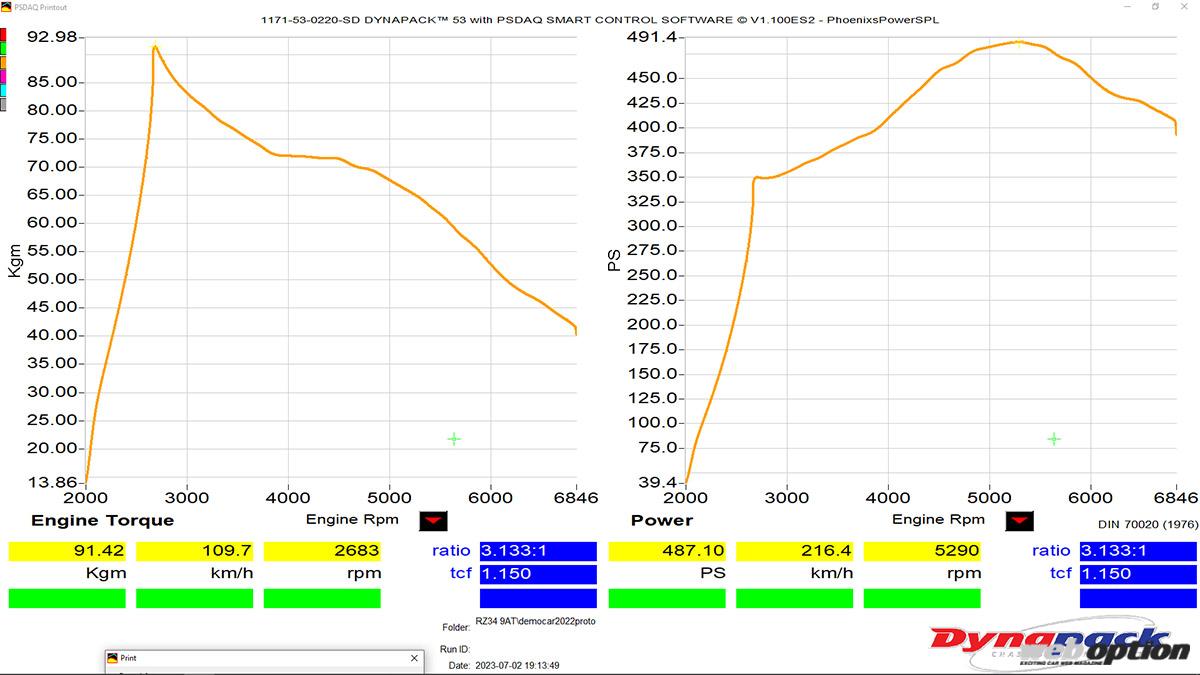Click the Print dialog icon
Viewport: 1200px width, 675px height.
click(113, 658)
